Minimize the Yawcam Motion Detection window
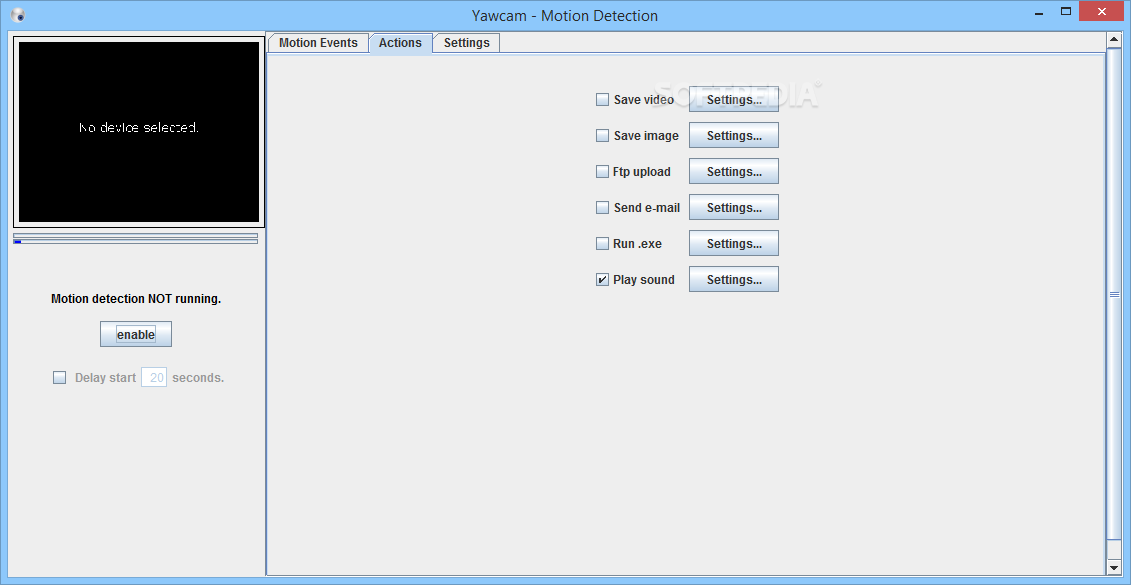This screenshot has height=585, width=1131. coord(1038,12)
